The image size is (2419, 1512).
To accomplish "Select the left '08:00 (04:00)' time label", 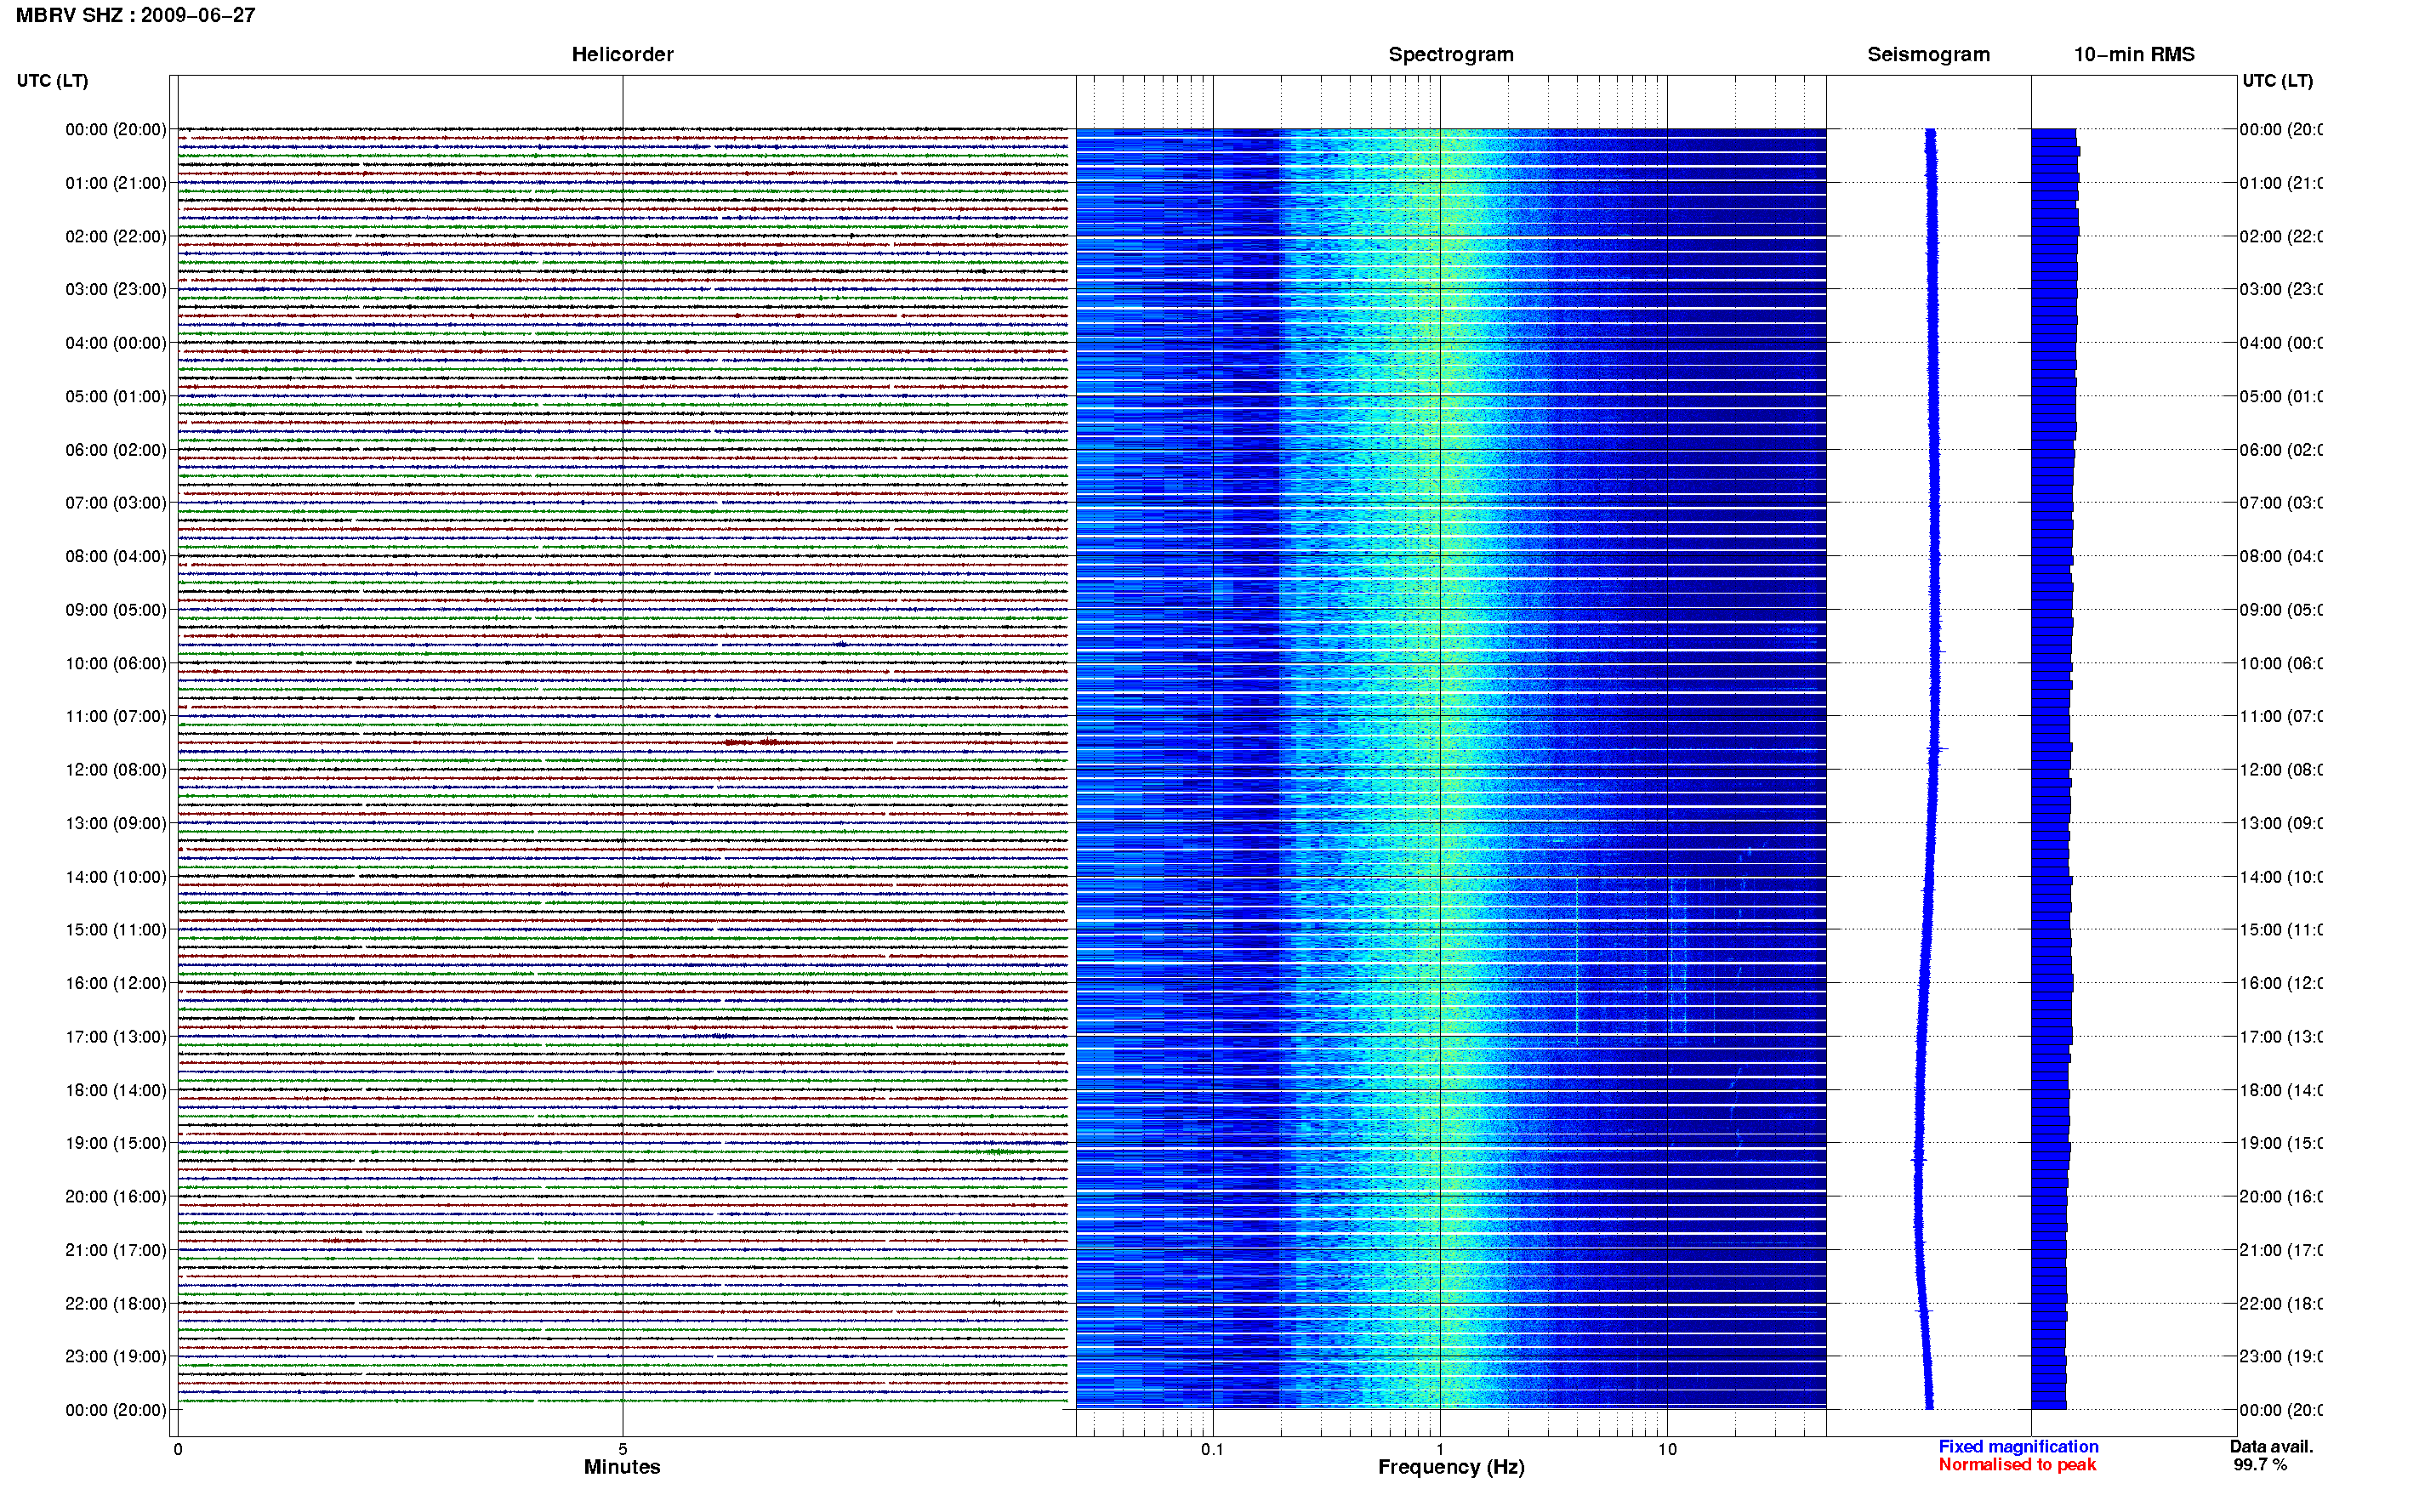I will pos(116,556).
